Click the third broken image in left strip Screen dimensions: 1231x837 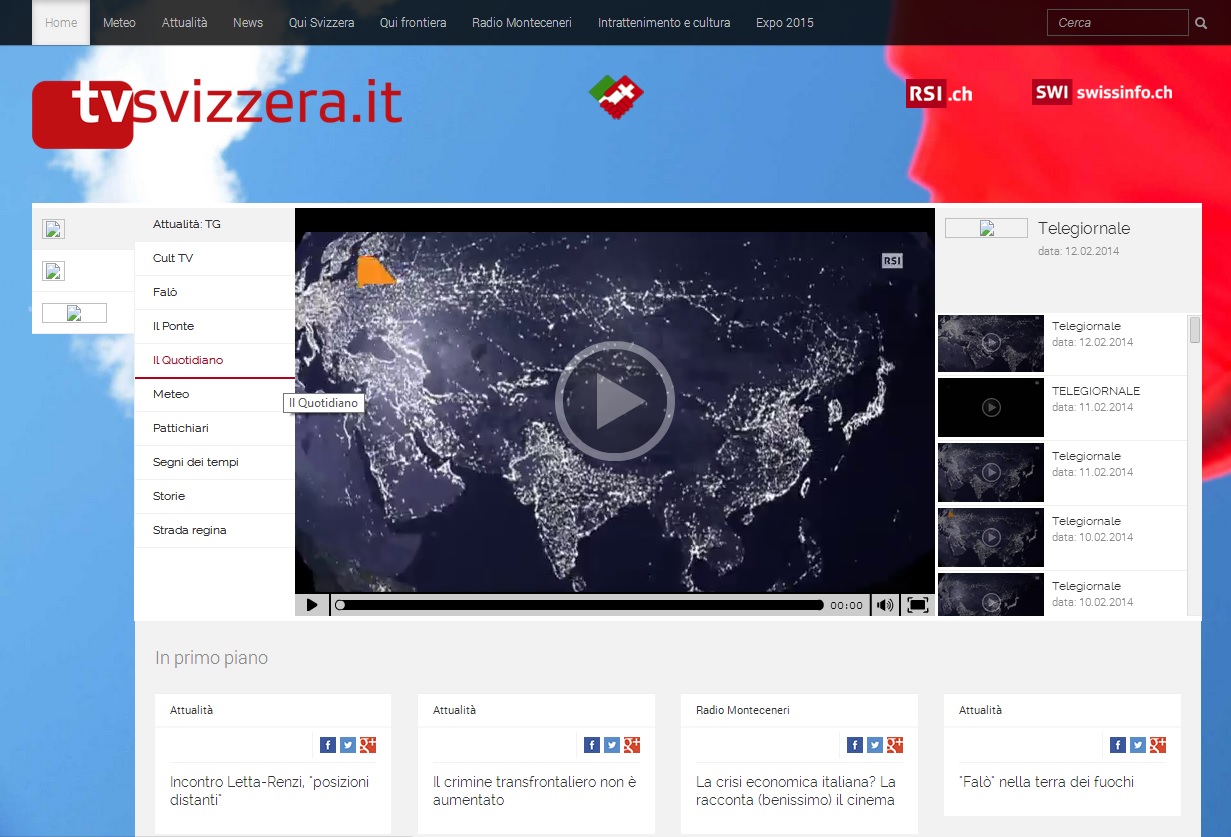click(x=74, y=313)
